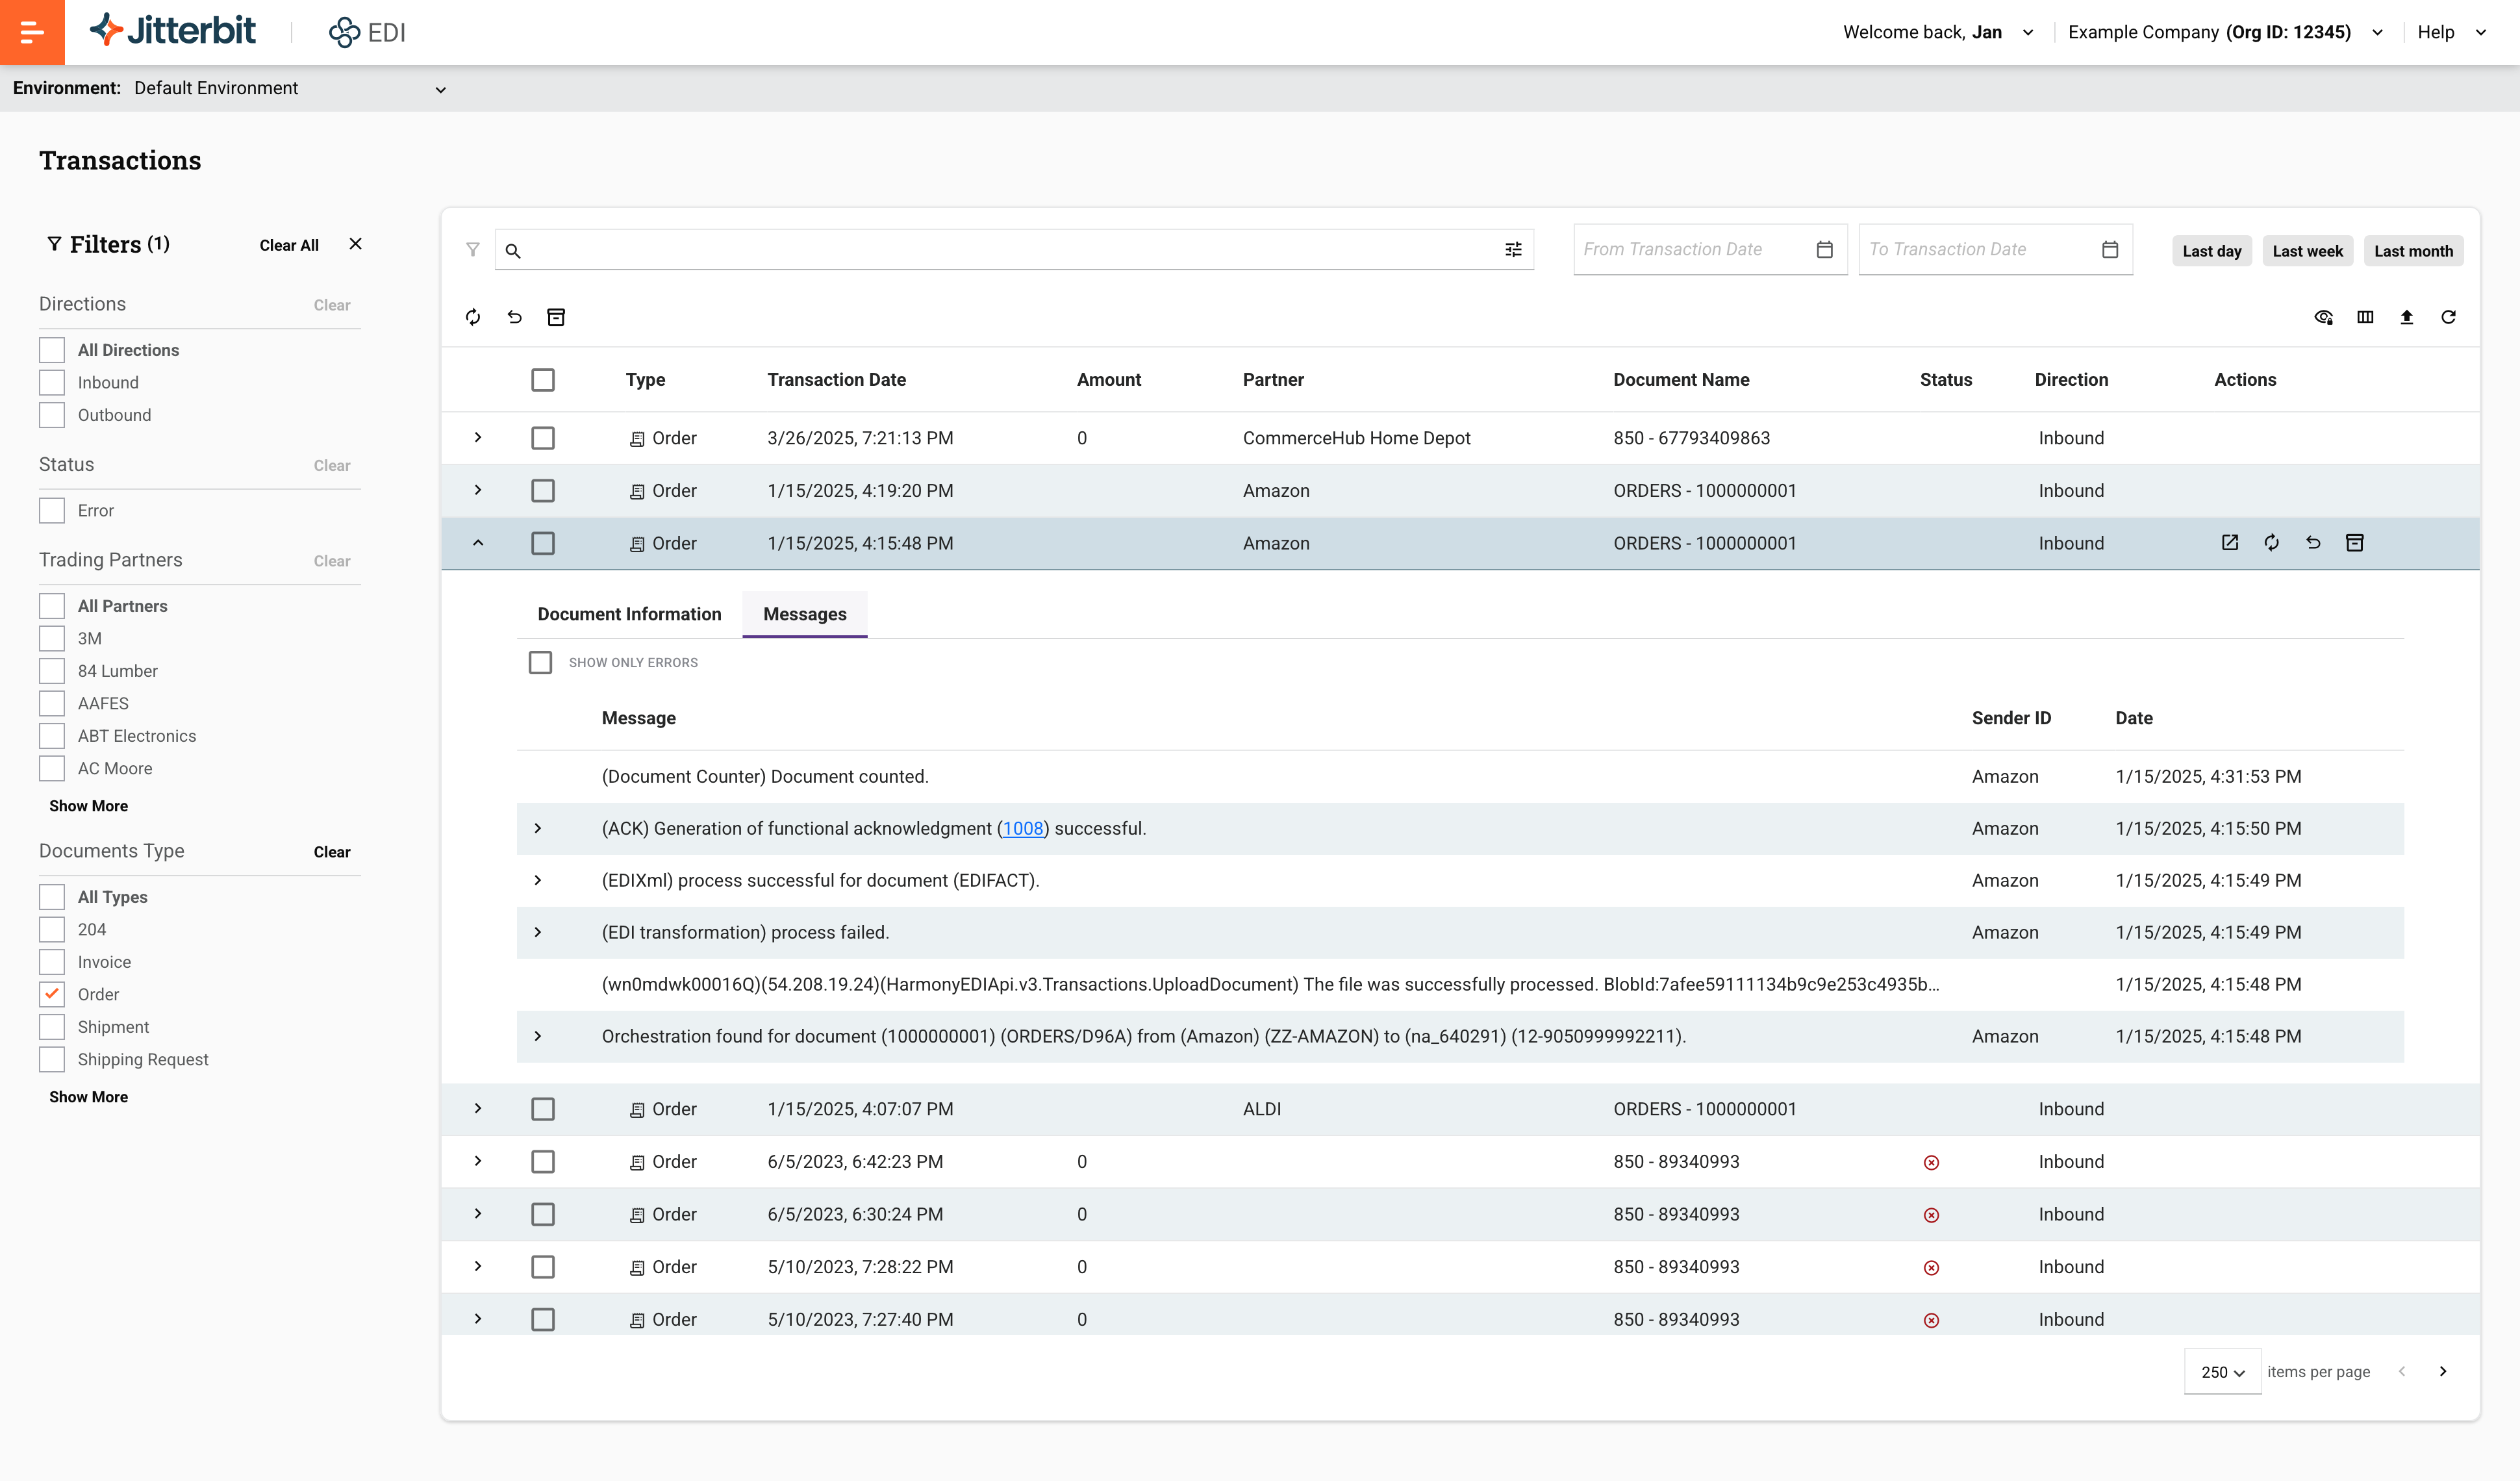Refresh the transactions table
2520x1481 pixels.
(2448, 317)
